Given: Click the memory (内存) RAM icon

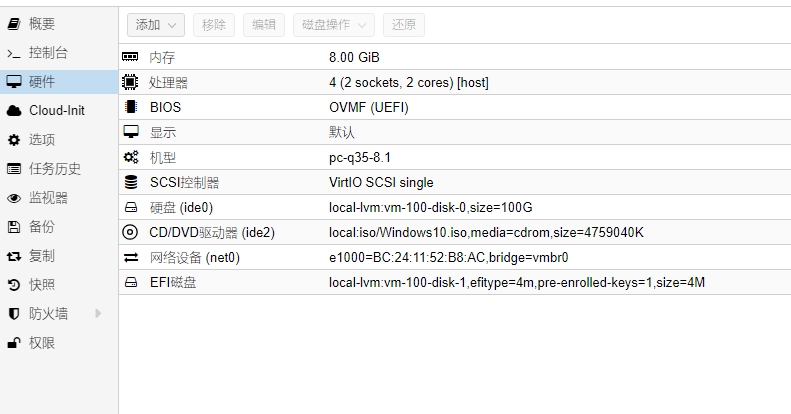Looking at the screenshot, I should point(130,58).
